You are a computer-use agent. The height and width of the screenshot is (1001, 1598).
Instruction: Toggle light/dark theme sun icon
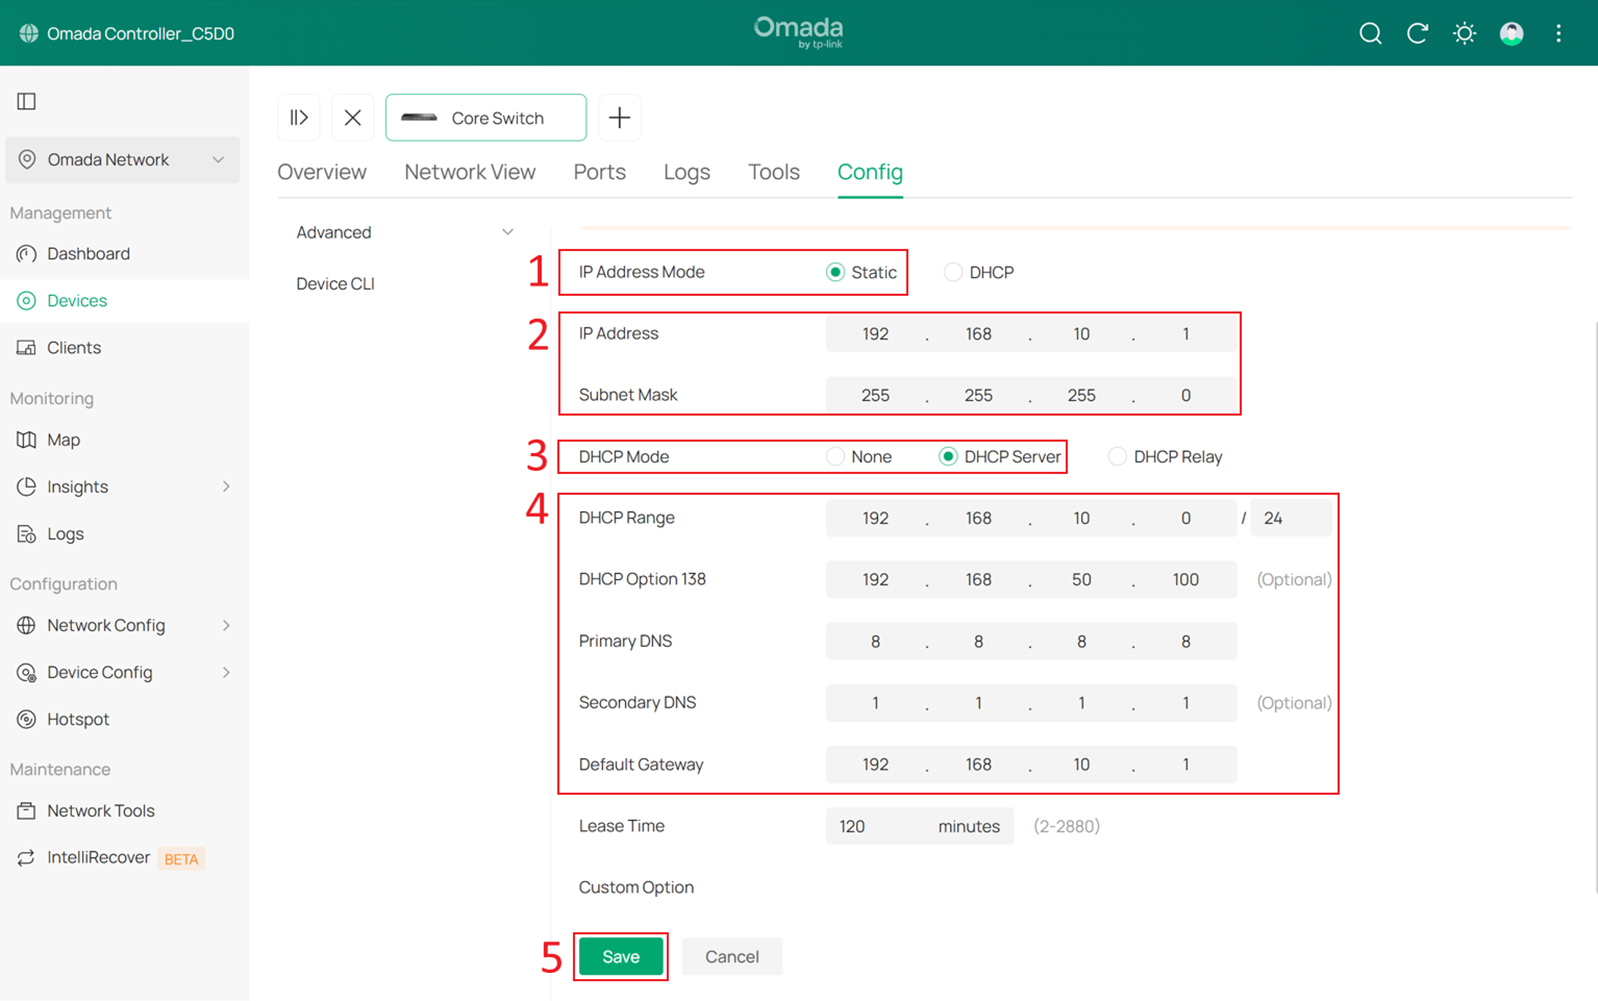point(1464,33)
